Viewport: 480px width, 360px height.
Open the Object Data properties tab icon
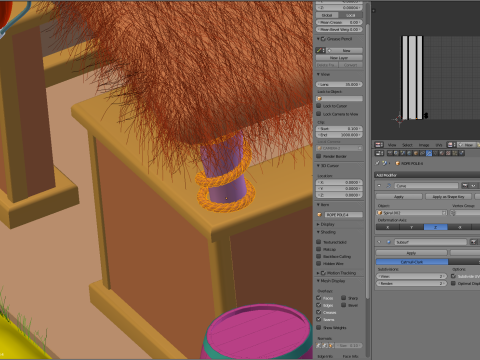(x=435, y=153)
